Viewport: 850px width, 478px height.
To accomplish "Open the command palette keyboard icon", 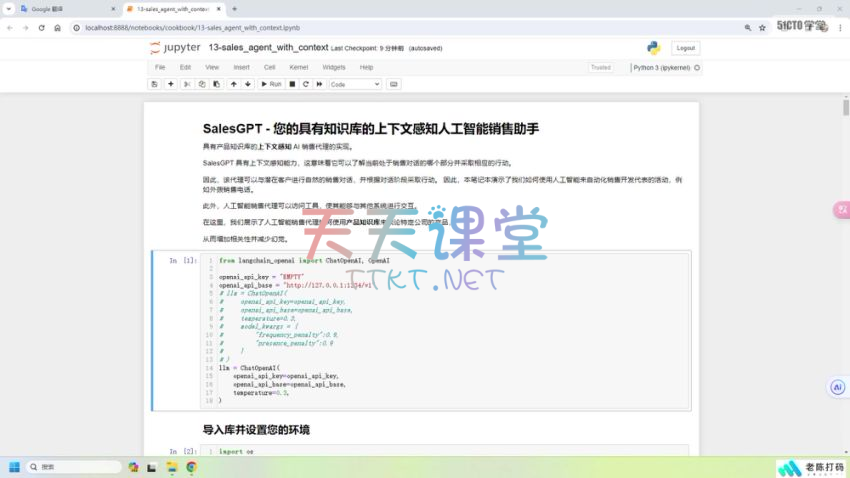I will 394,84.
